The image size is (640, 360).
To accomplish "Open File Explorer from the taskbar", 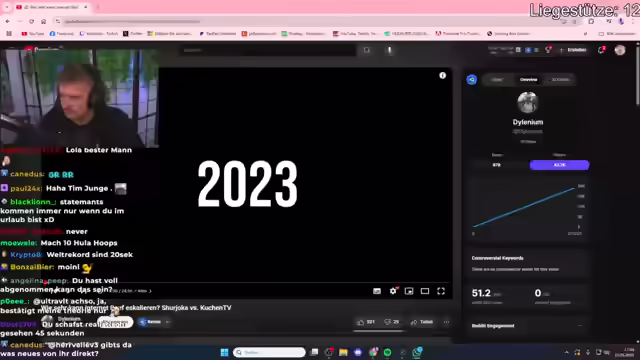I will (343, 352).
